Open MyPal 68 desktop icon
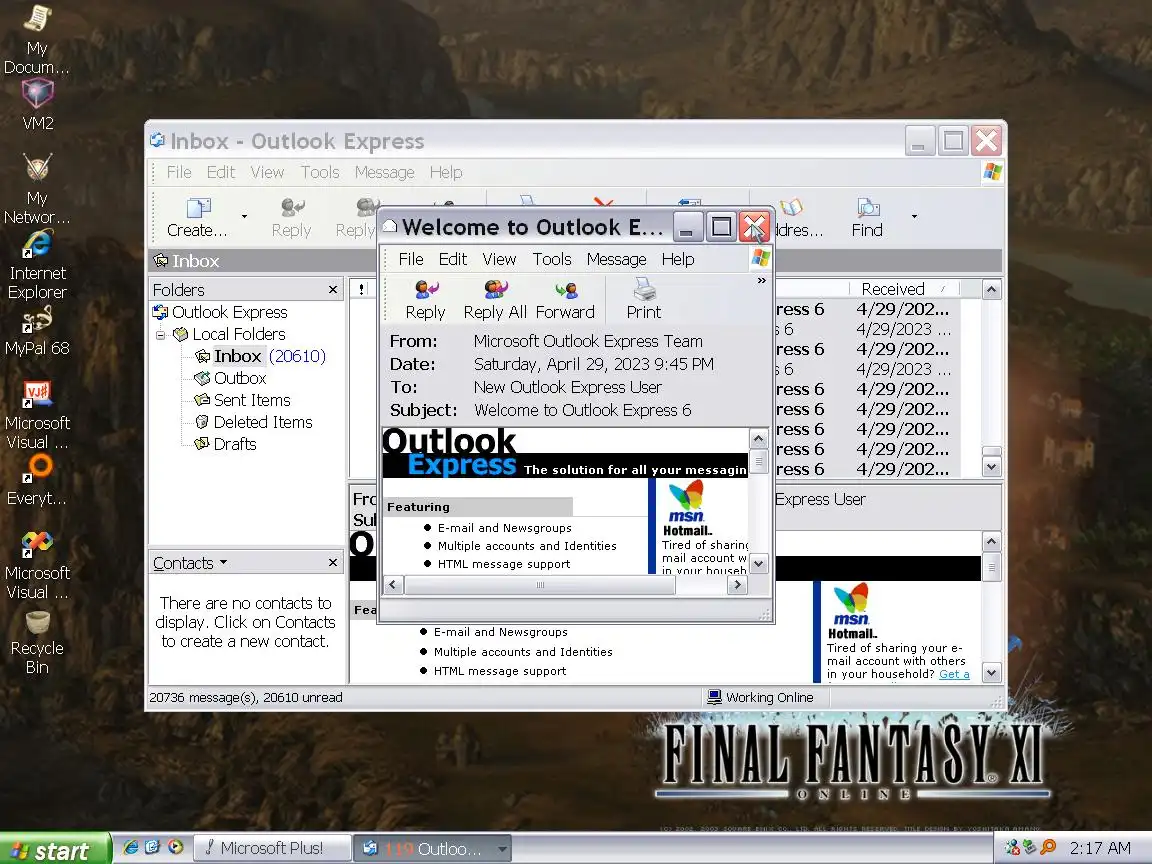 coord(37,332)
